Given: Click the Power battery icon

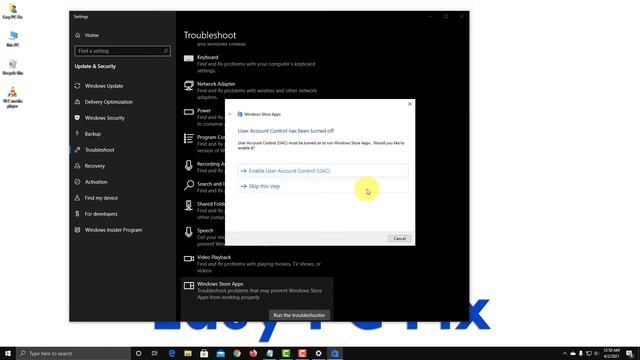Looking at the screenshot, I should (x=189, y=112).
